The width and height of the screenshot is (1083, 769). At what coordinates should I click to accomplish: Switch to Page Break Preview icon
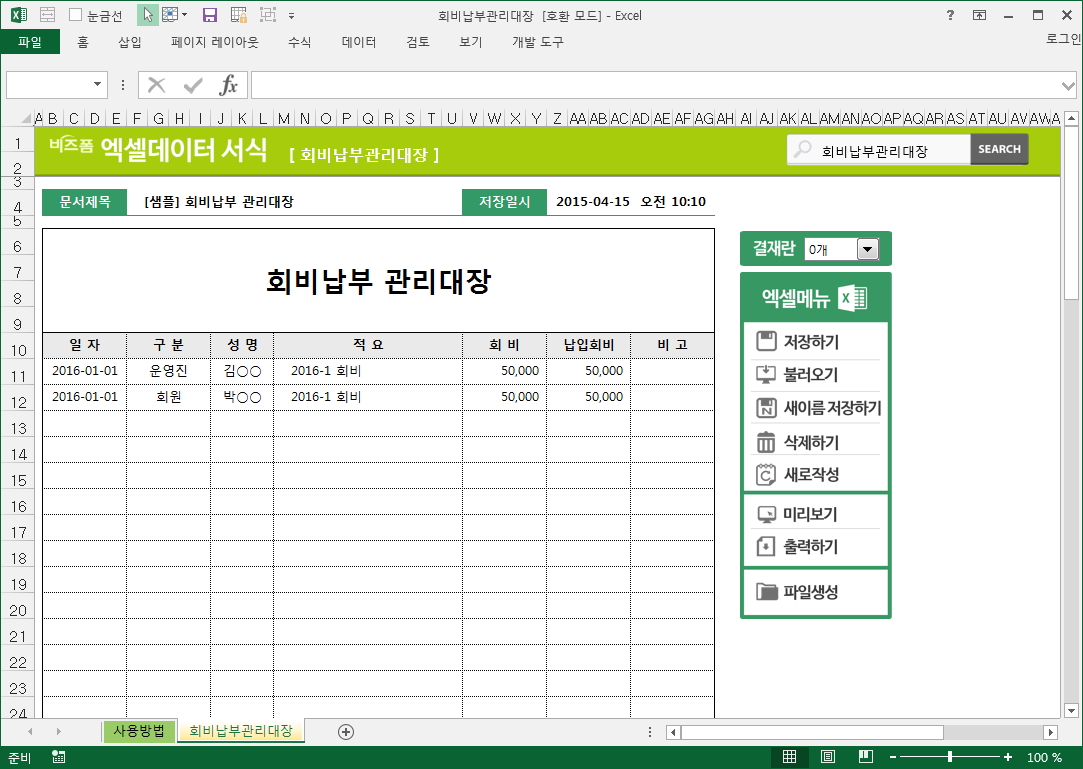pyautogui.click(x=865, y=757)
